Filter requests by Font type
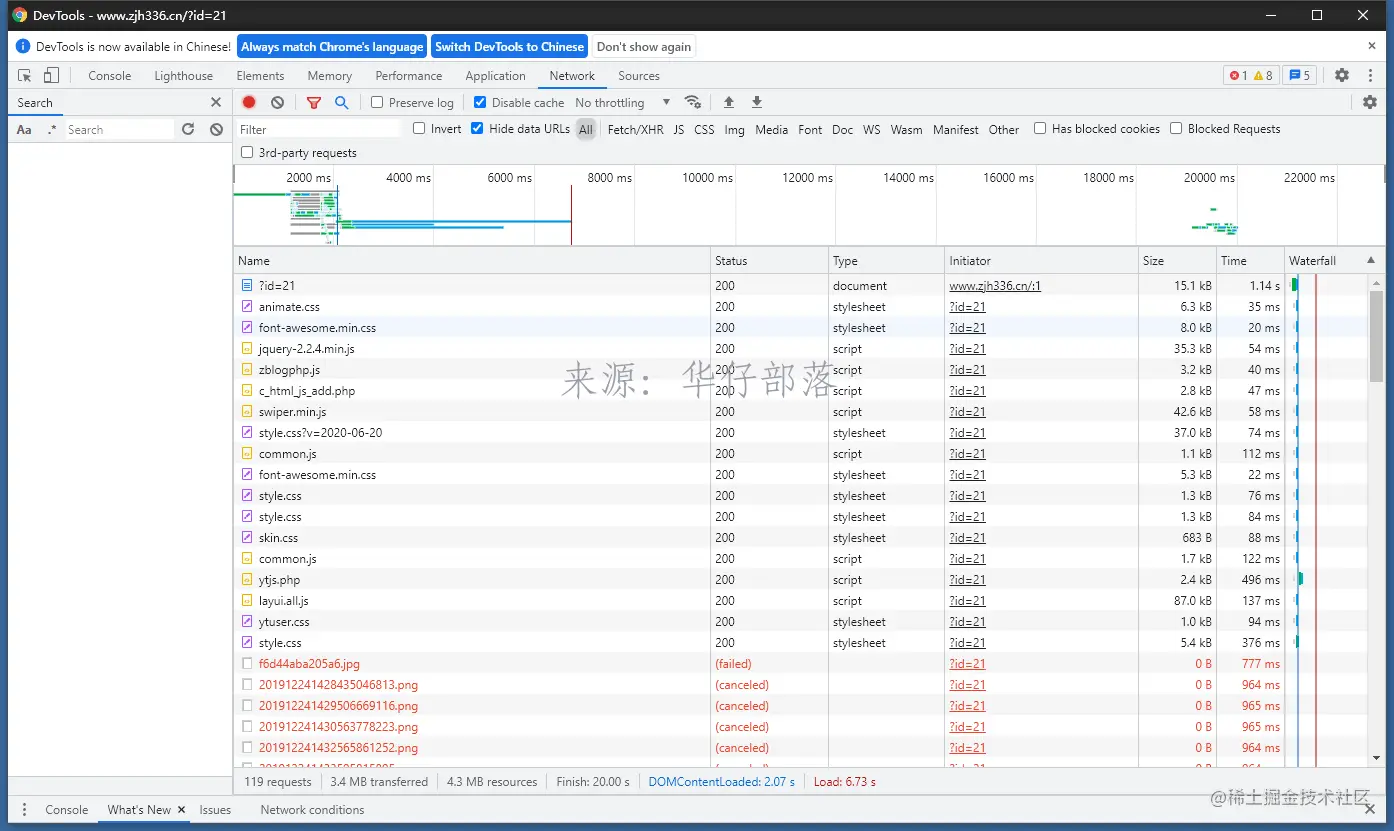 point(810,129)
